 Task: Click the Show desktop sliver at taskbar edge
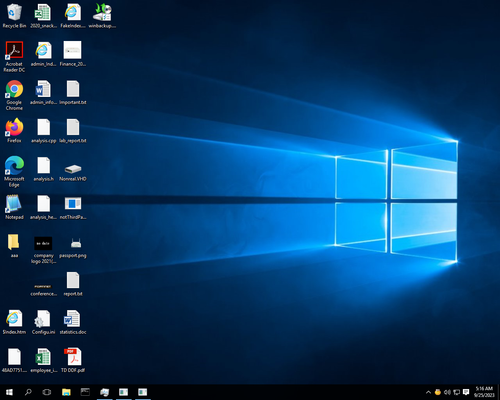[x=499, y=392]
